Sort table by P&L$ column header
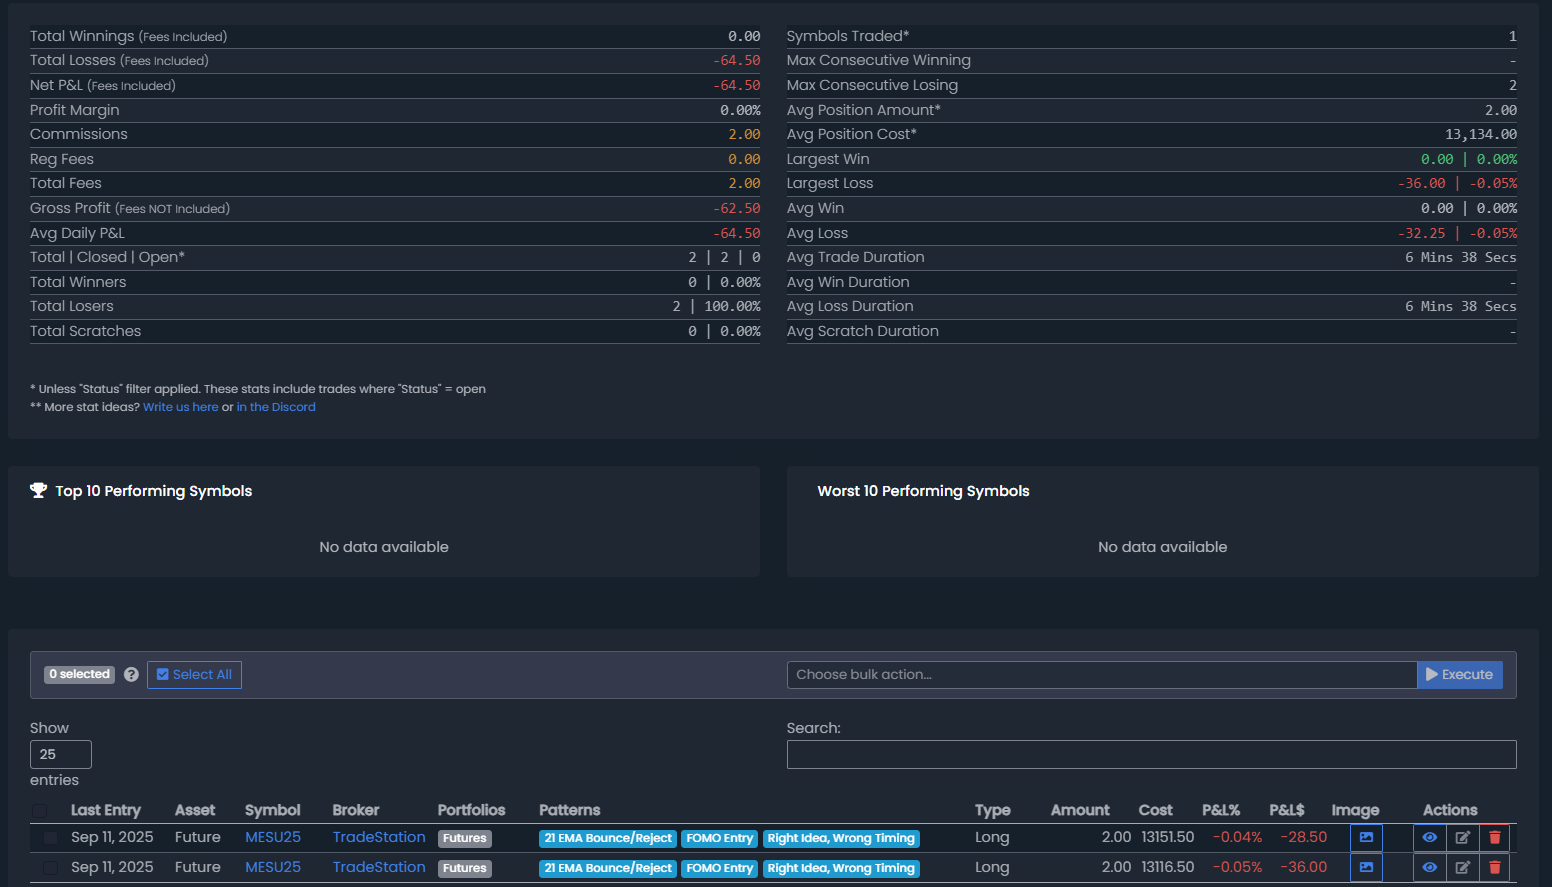 click(1286, 810)
